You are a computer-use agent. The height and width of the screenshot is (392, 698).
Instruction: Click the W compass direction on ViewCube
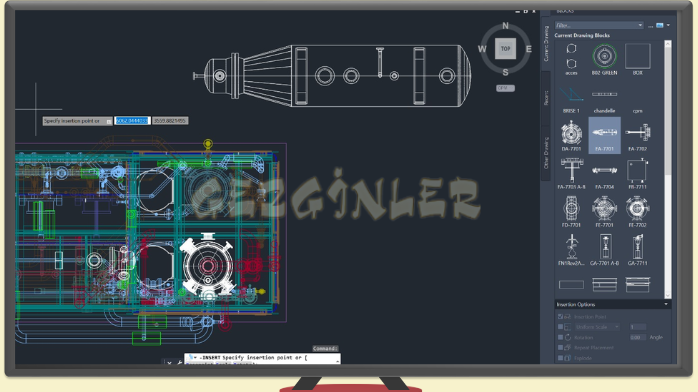(482, 49)
